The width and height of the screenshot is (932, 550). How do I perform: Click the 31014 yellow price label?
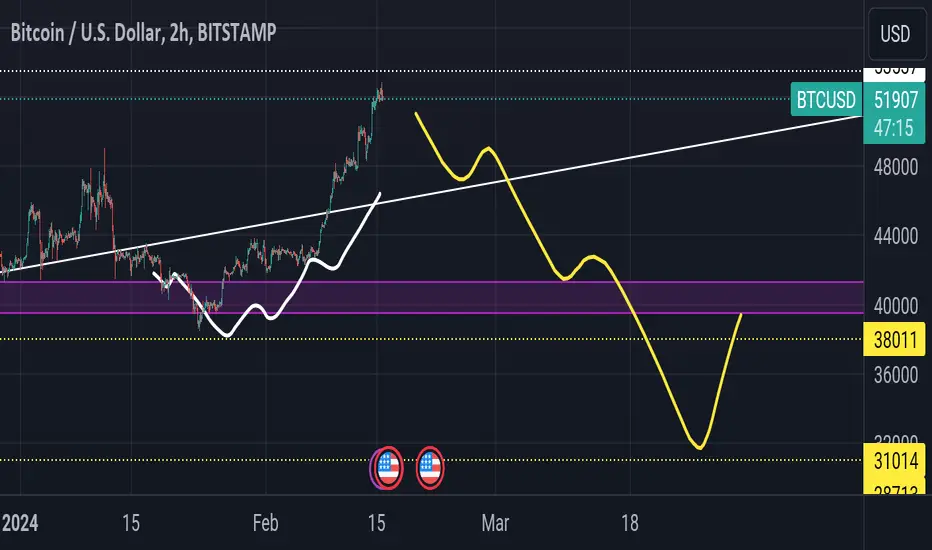point(895,460)
